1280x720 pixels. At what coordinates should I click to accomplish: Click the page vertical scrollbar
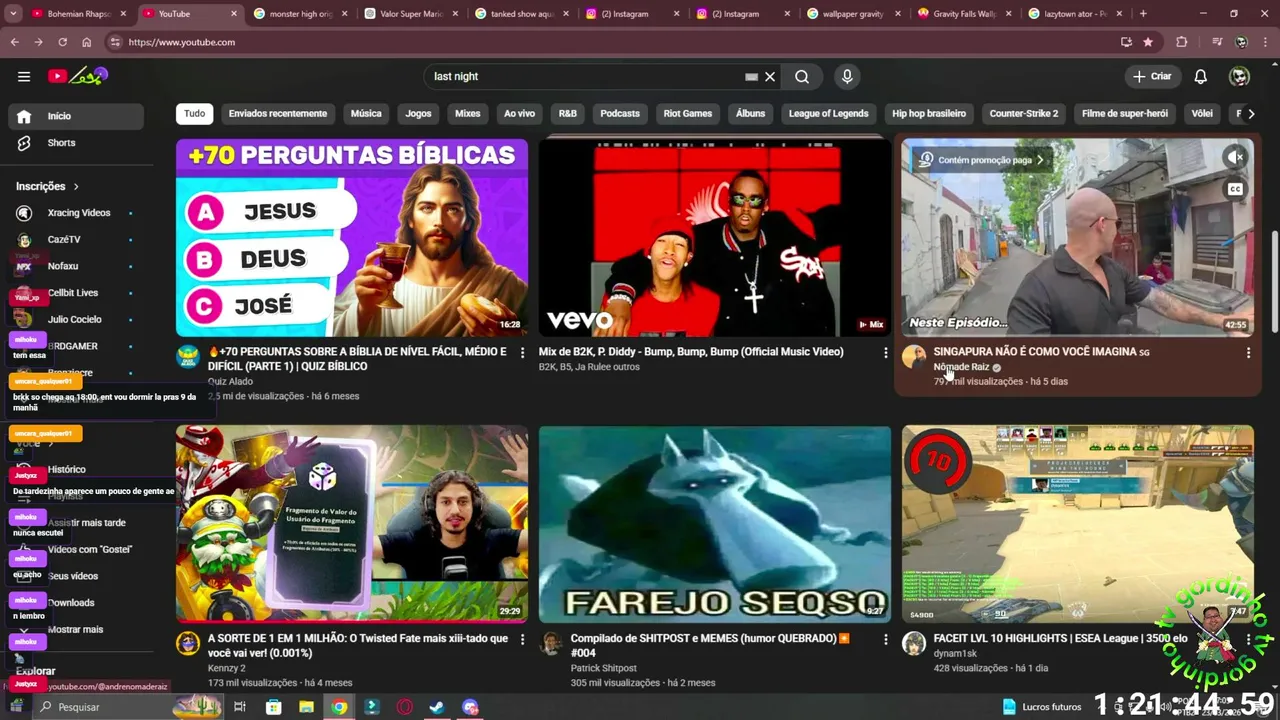[1273, 280]
